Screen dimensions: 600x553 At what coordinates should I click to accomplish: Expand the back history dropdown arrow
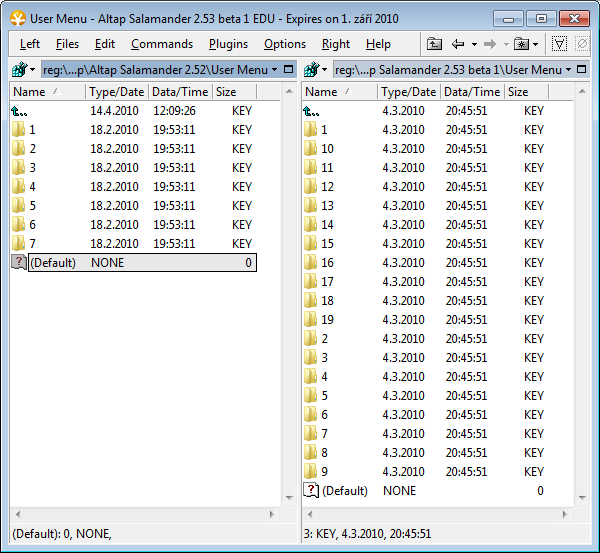[474, 44]
